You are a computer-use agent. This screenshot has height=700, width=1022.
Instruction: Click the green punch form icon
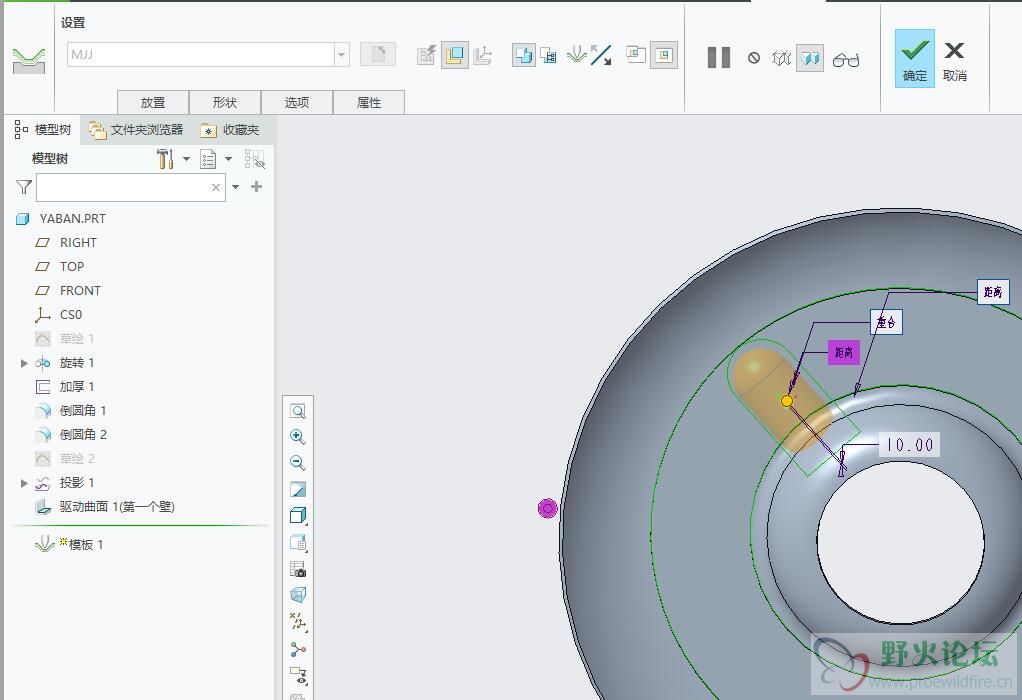pyautogui.click(x=577, y=55)
